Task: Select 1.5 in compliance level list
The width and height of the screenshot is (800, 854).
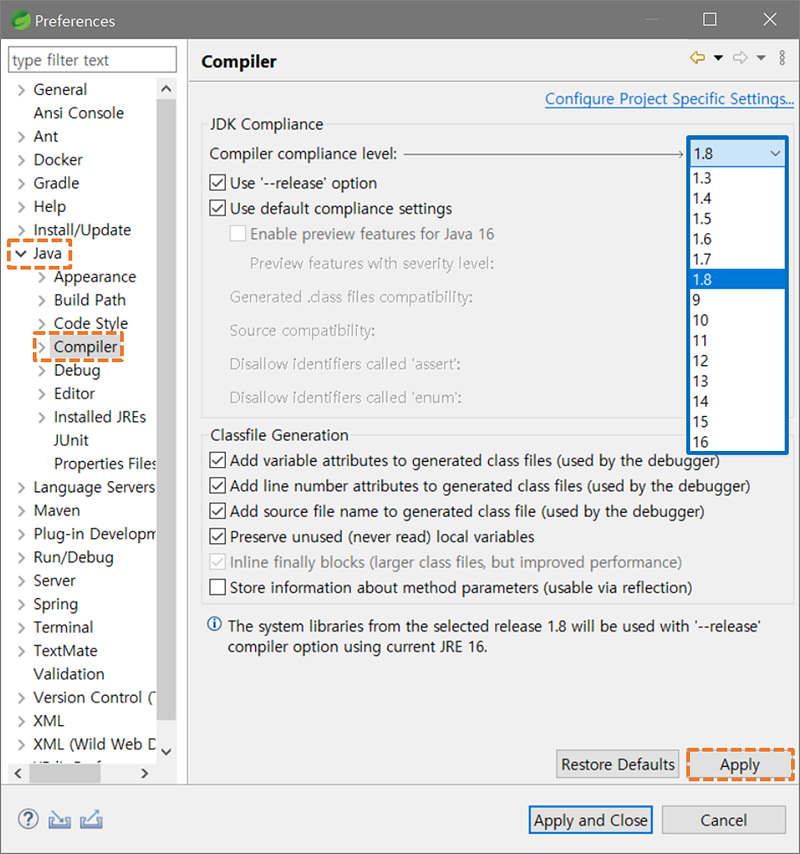Action: 737,218
